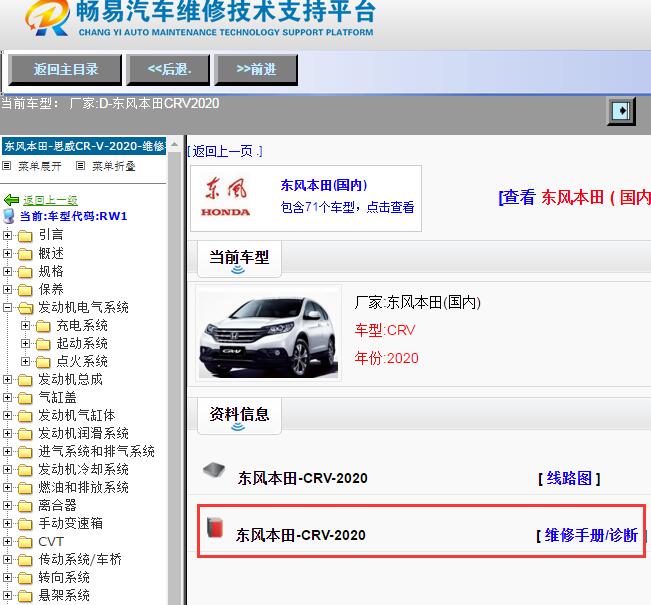Click the 菜单折叠 collapse-all icon
The width and height of the screenshot is (651, 605).
coord(81,166)
